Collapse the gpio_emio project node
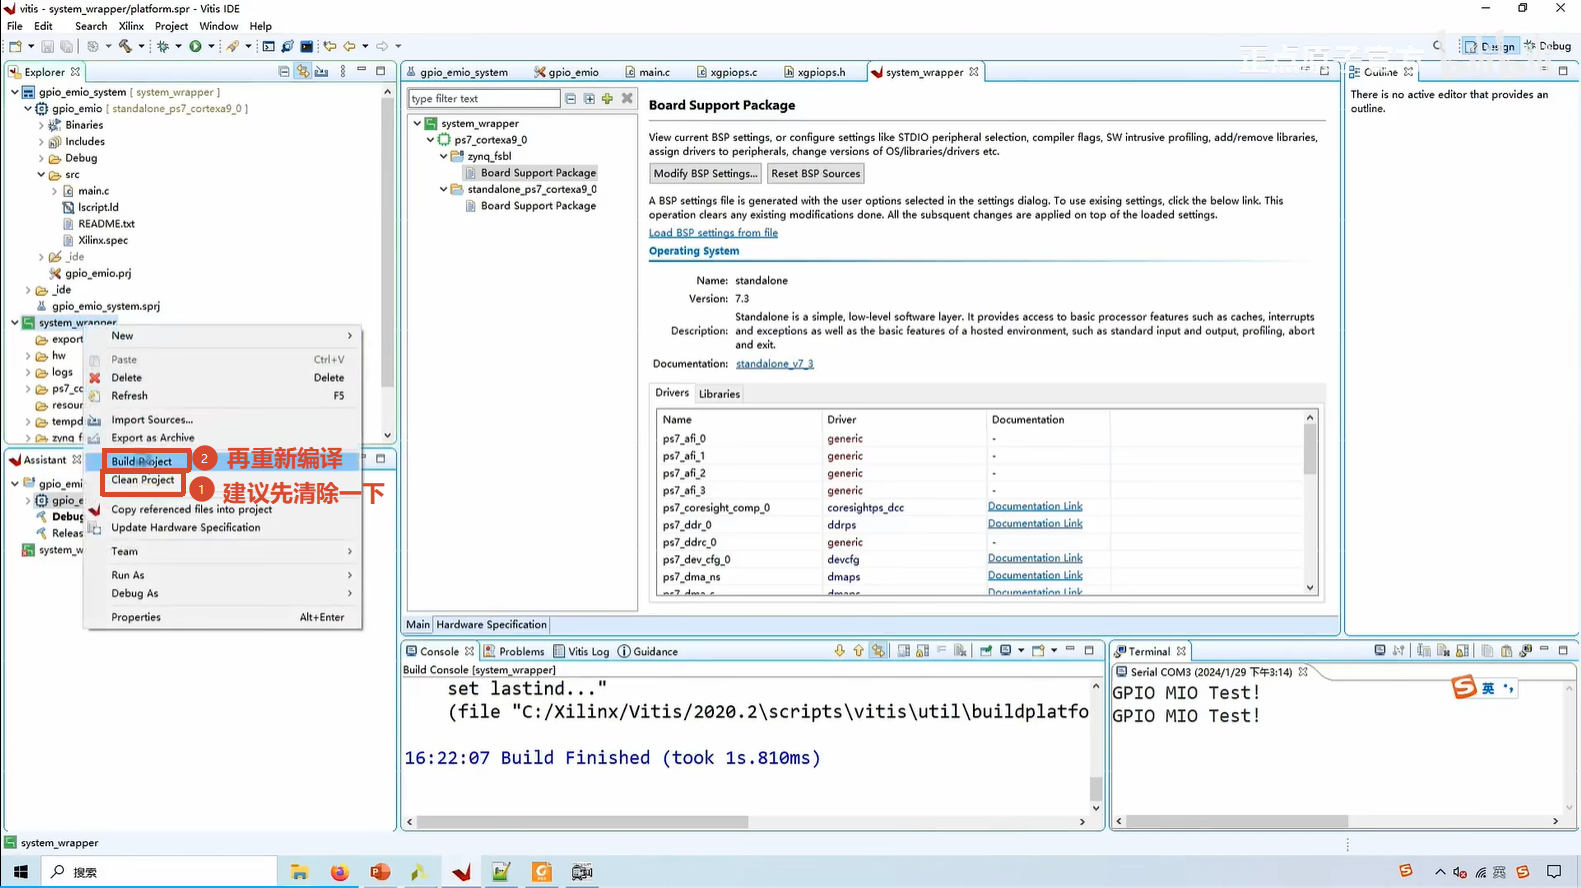 click(x=28, y=108)
